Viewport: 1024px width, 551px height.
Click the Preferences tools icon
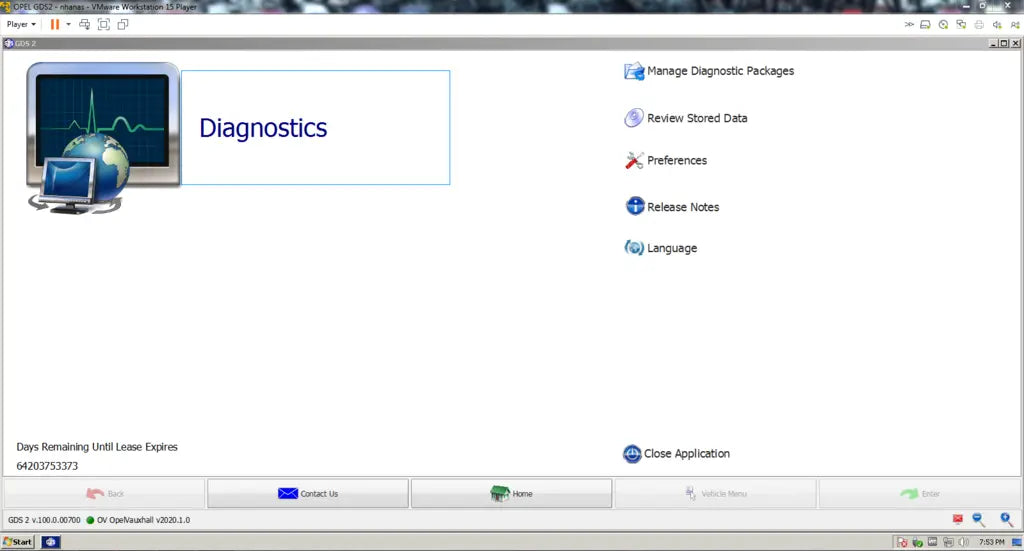click(634, 160)
